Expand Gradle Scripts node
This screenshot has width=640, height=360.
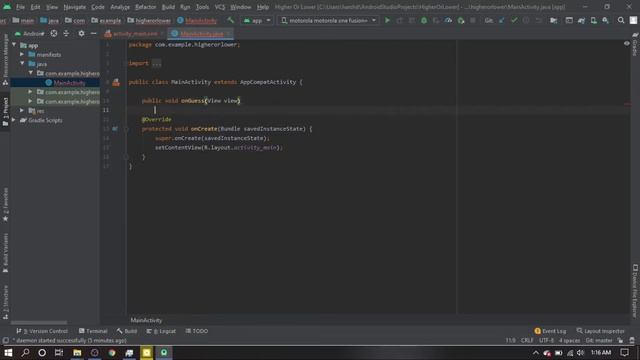click(14, 120)
